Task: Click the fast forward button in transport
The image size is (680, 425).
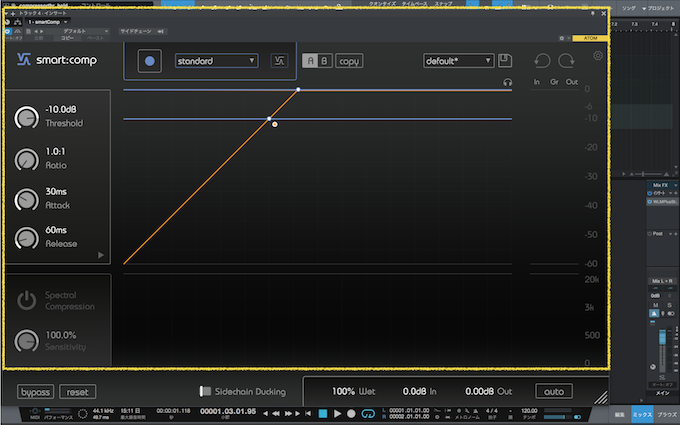Action: click(288, 414)
